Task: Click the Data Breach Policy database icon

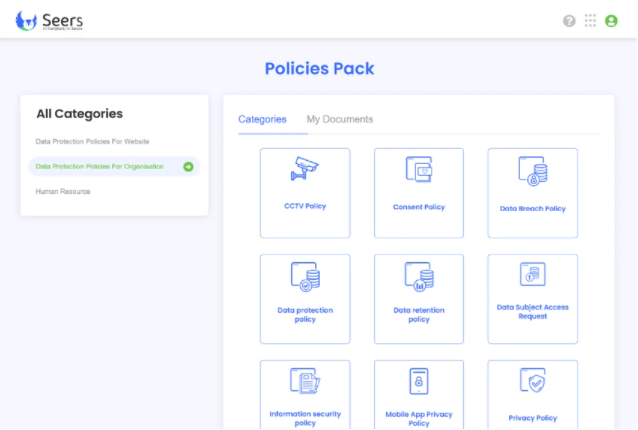Action: 533,171
